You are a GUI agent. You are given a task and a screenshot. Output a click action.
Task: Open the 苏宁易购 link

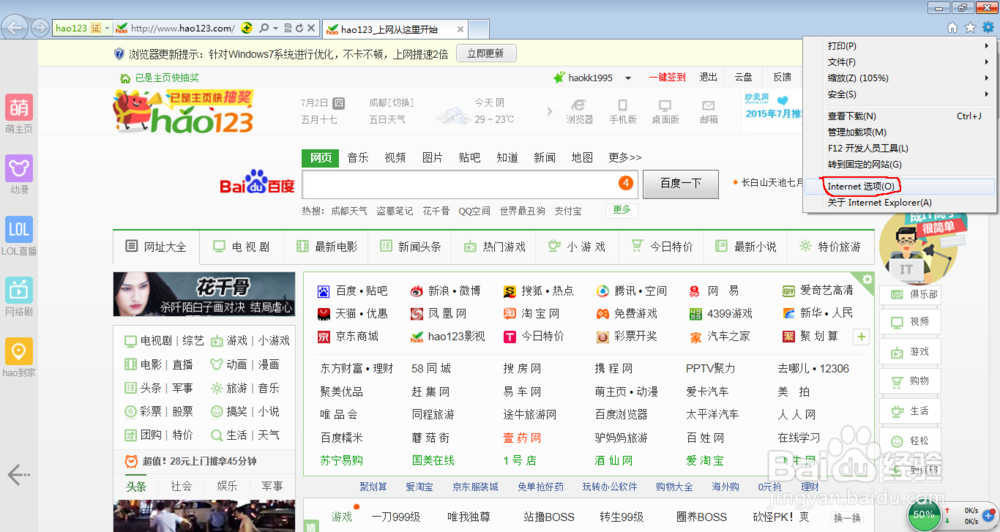pyautogui.click(x=341, y=461)
